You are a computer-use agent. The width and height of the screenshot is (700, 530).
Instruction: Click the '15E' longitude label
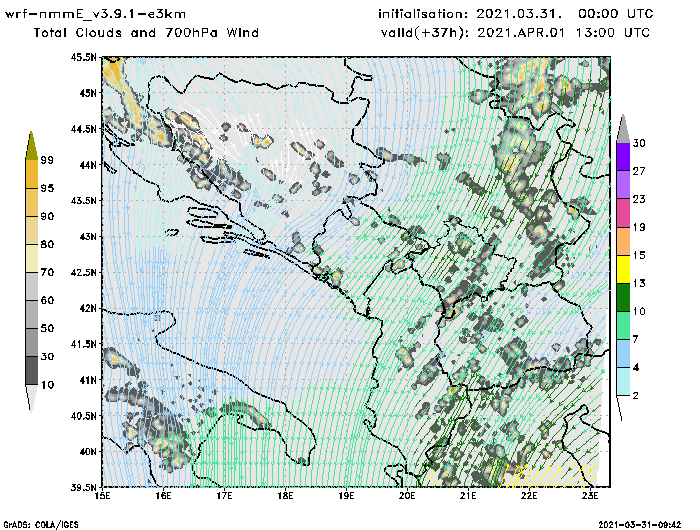[103, 496]
